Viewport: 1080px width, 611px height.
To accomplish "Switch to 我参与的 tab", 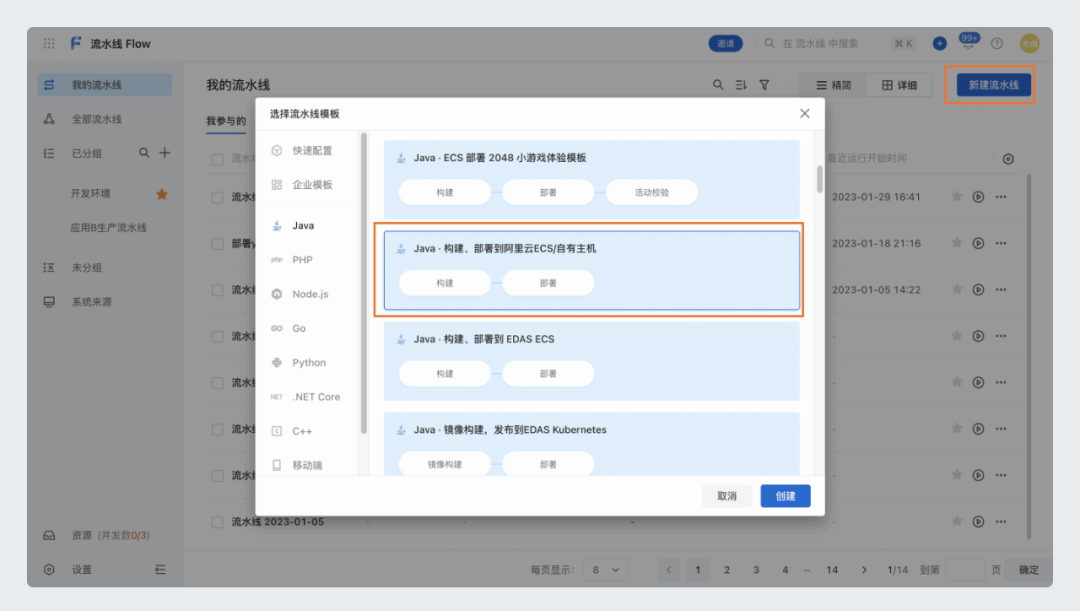I will click(x=226, y=121).
